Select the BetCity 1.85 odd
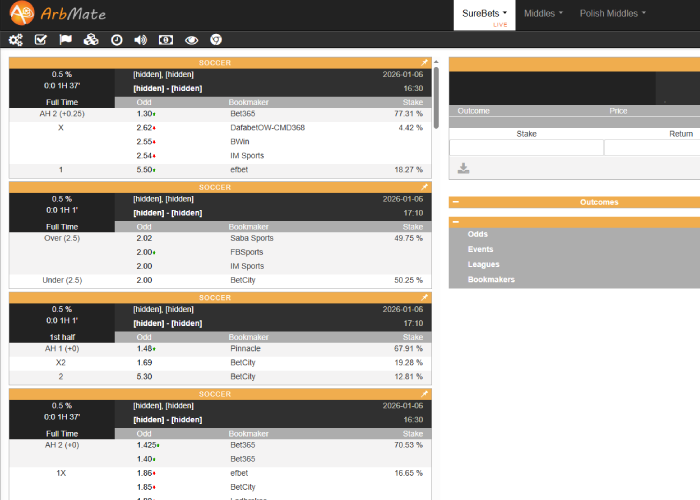 click(x=146, y=487)
